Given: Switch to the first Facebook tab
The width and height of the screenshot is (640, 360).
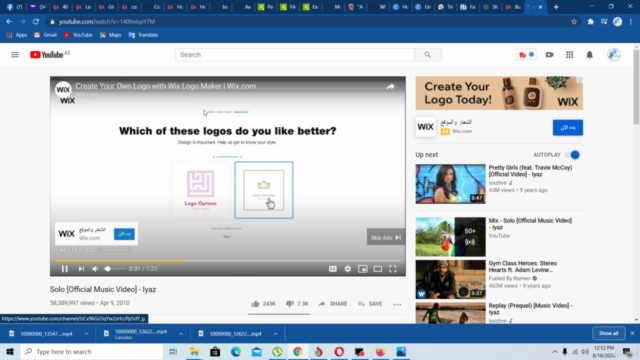Looking at the screenshot, I should [14, 7].
